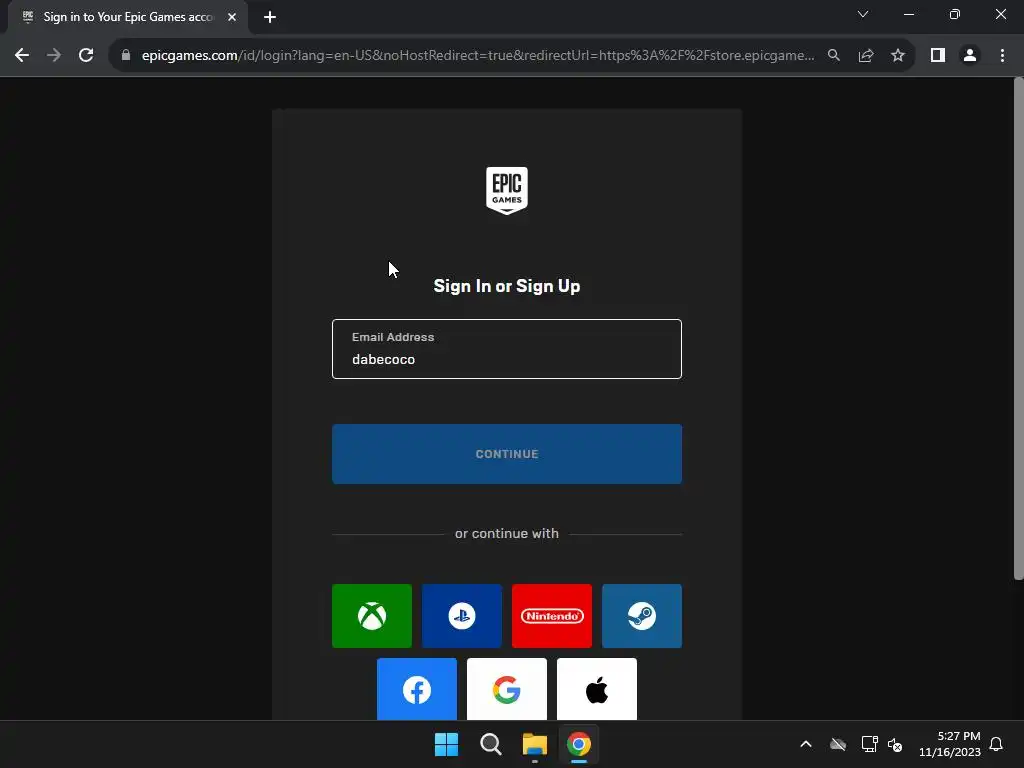
Task: Go forward with the browser arrow
Action: 54,56
